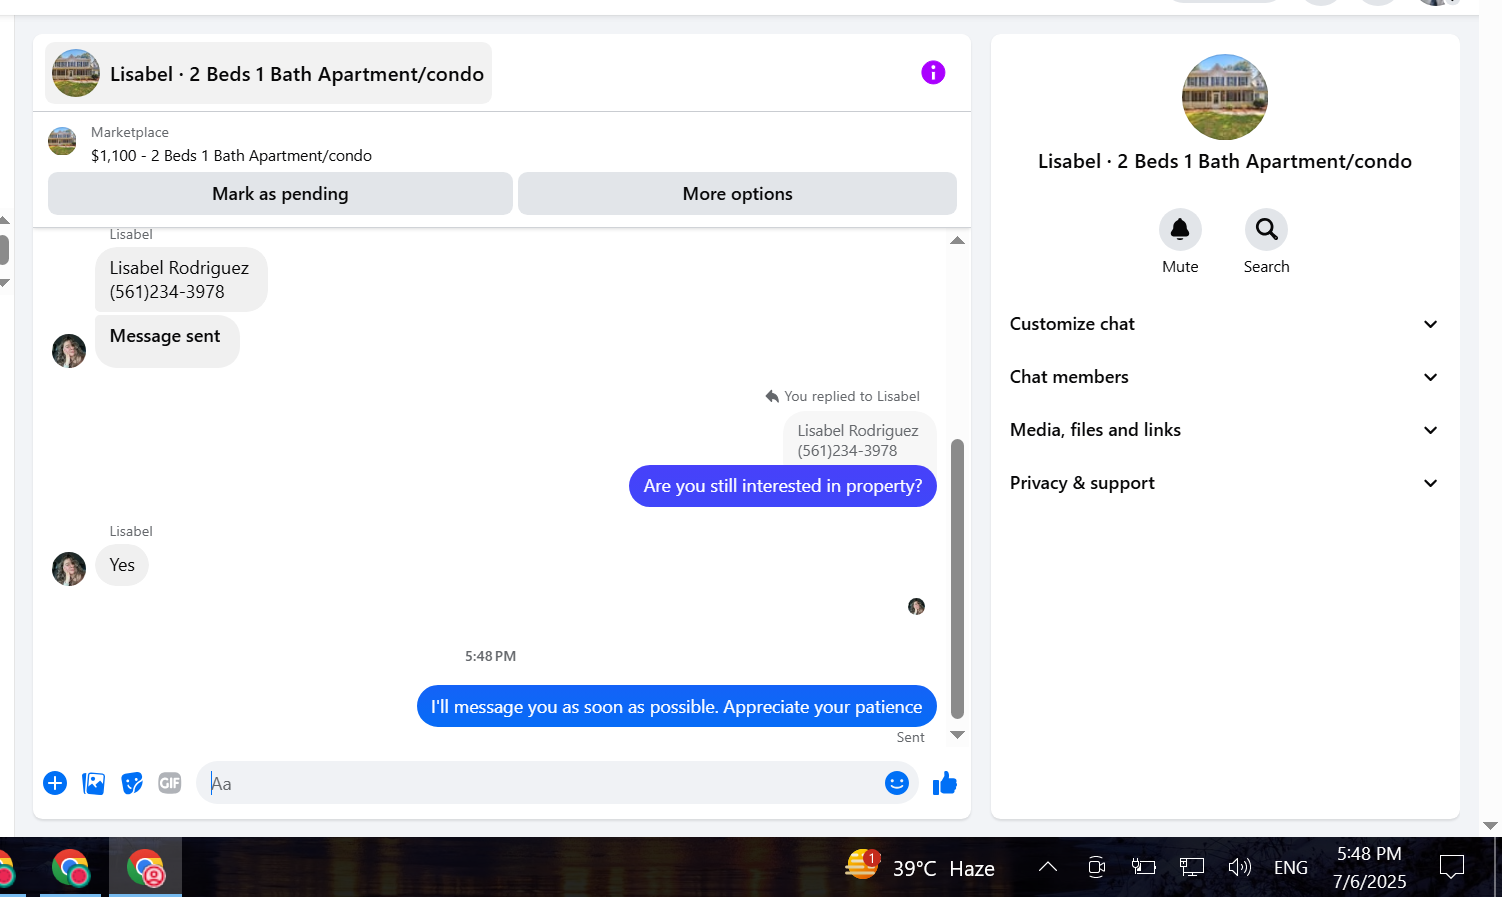1502x897 pixels.
Task: Open the Windows notification center
Action: (x=1451, y=867)
